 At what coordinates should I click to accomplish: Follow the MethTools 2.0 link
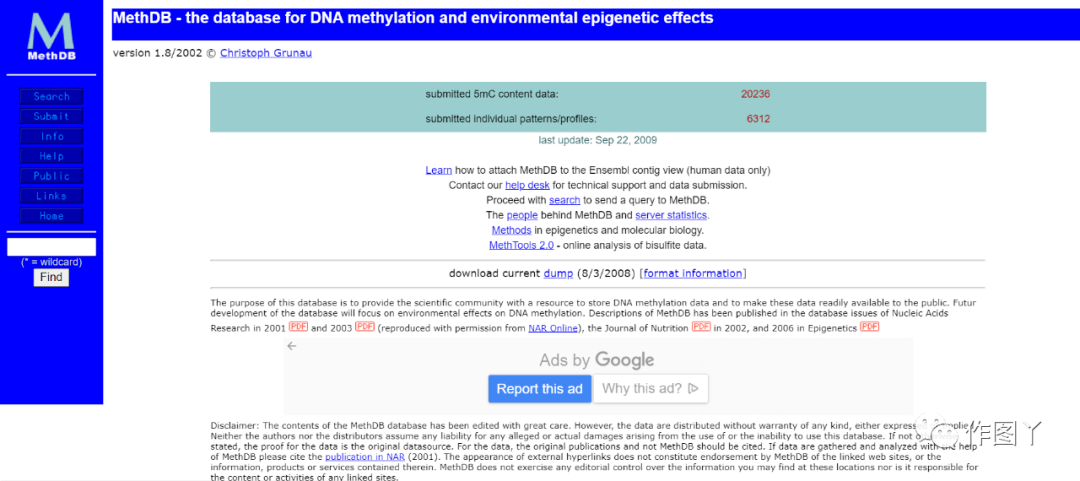coord(521,245)
